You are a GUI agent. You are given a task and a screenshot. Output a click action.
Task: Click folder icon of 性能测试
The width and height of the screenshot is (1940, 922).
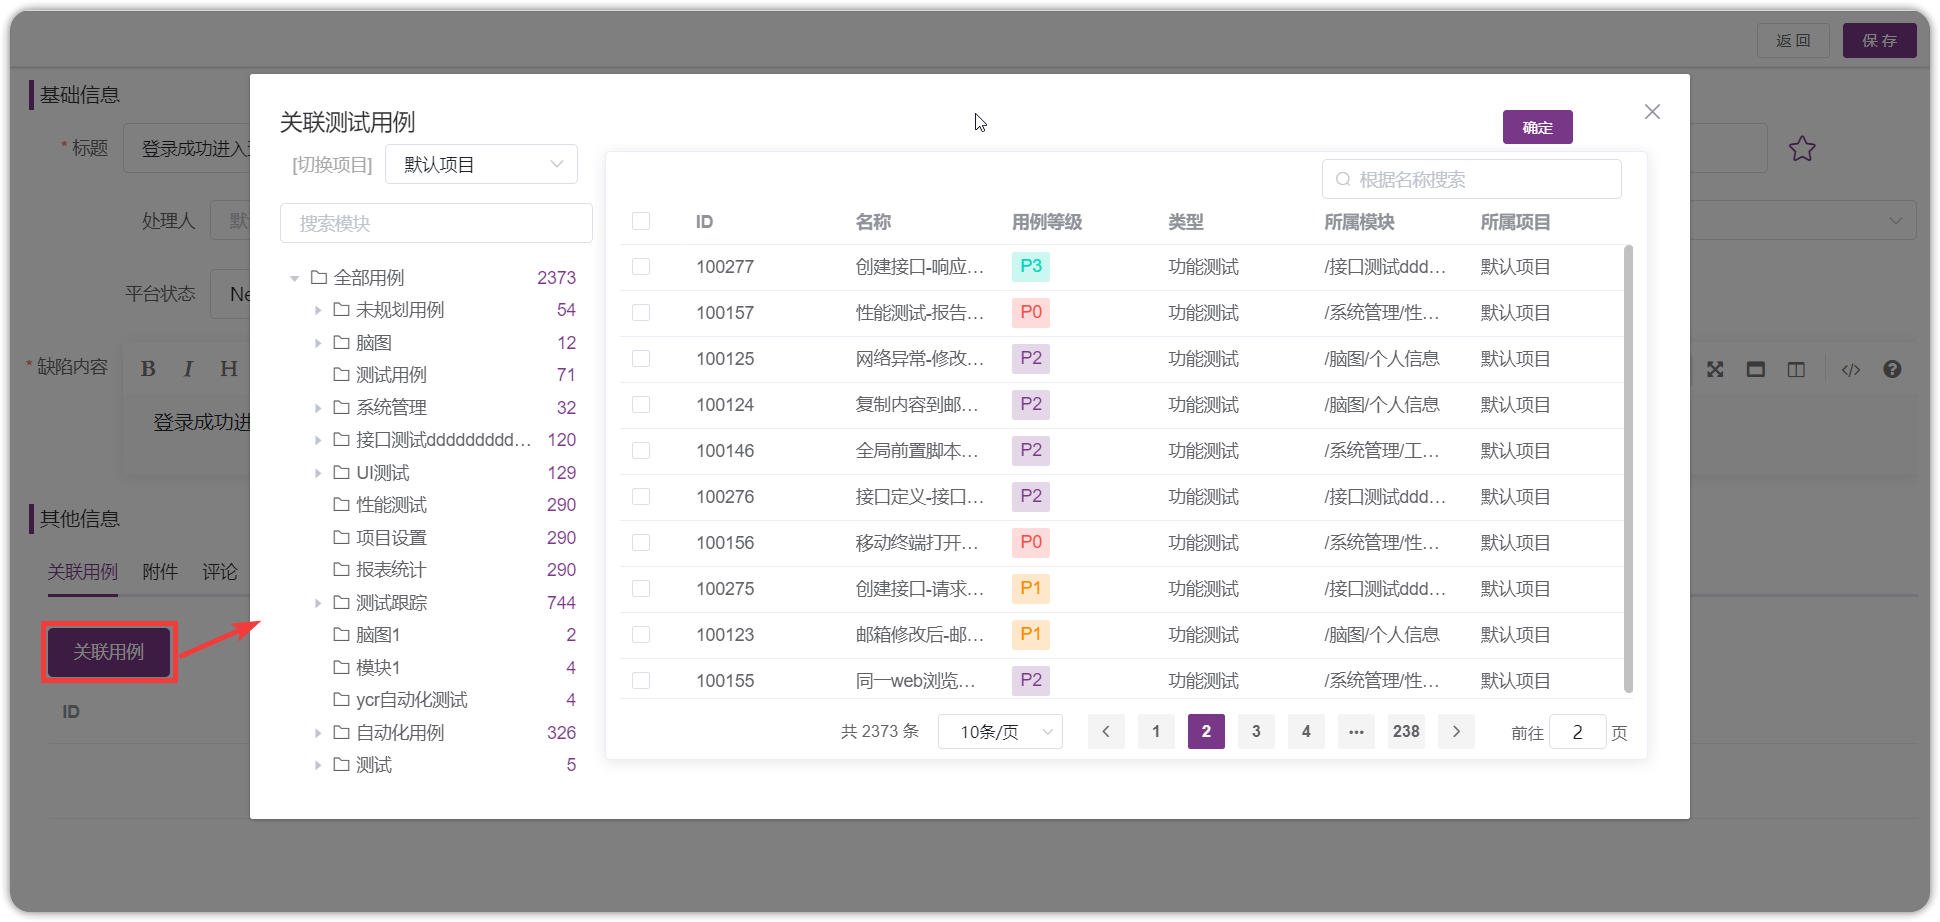pyautogui.click(x=341, y=504)
